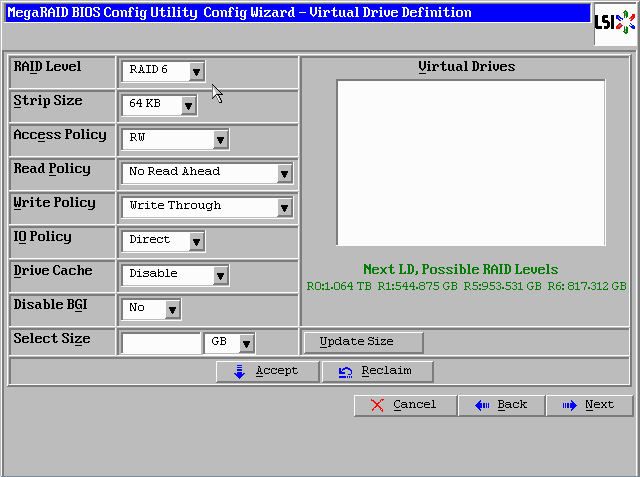Open the RAID Level dropdown

tap(196, 71)
